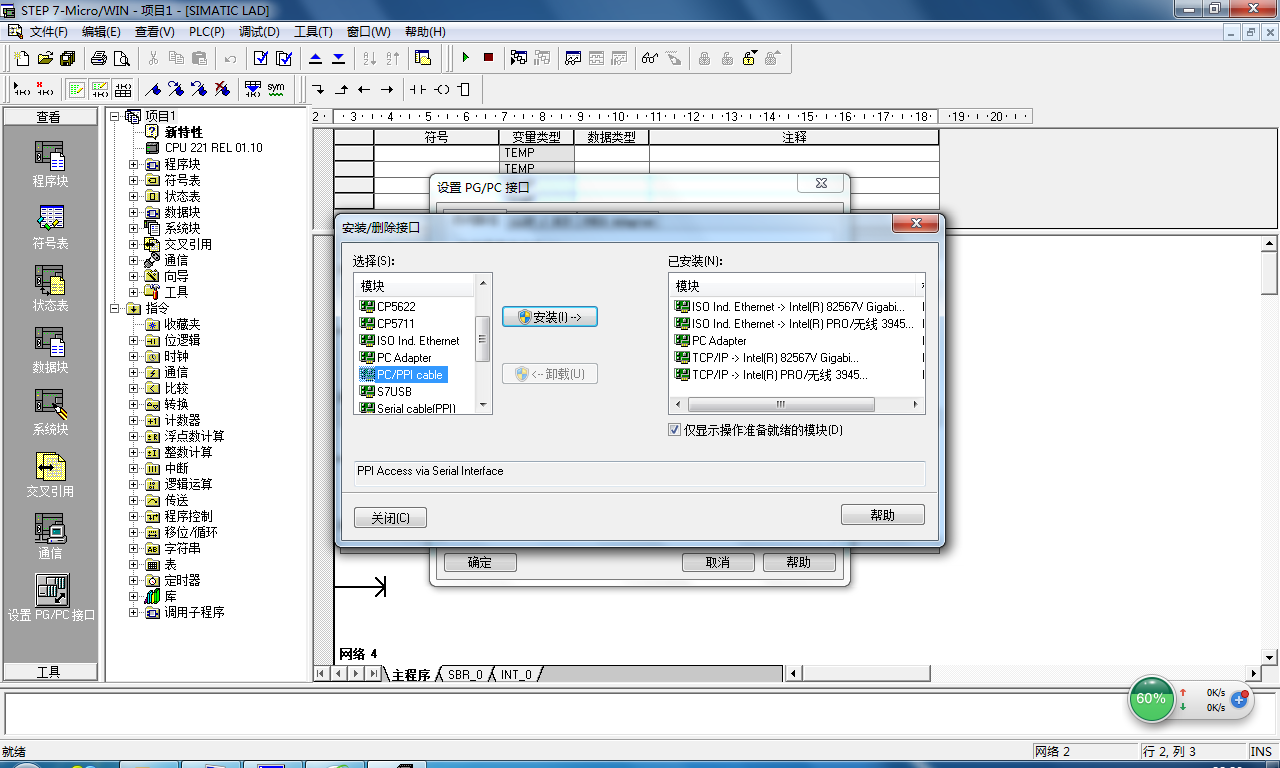
Task: Collapse the 指令 tree node
Action: [x=115, y=308]
